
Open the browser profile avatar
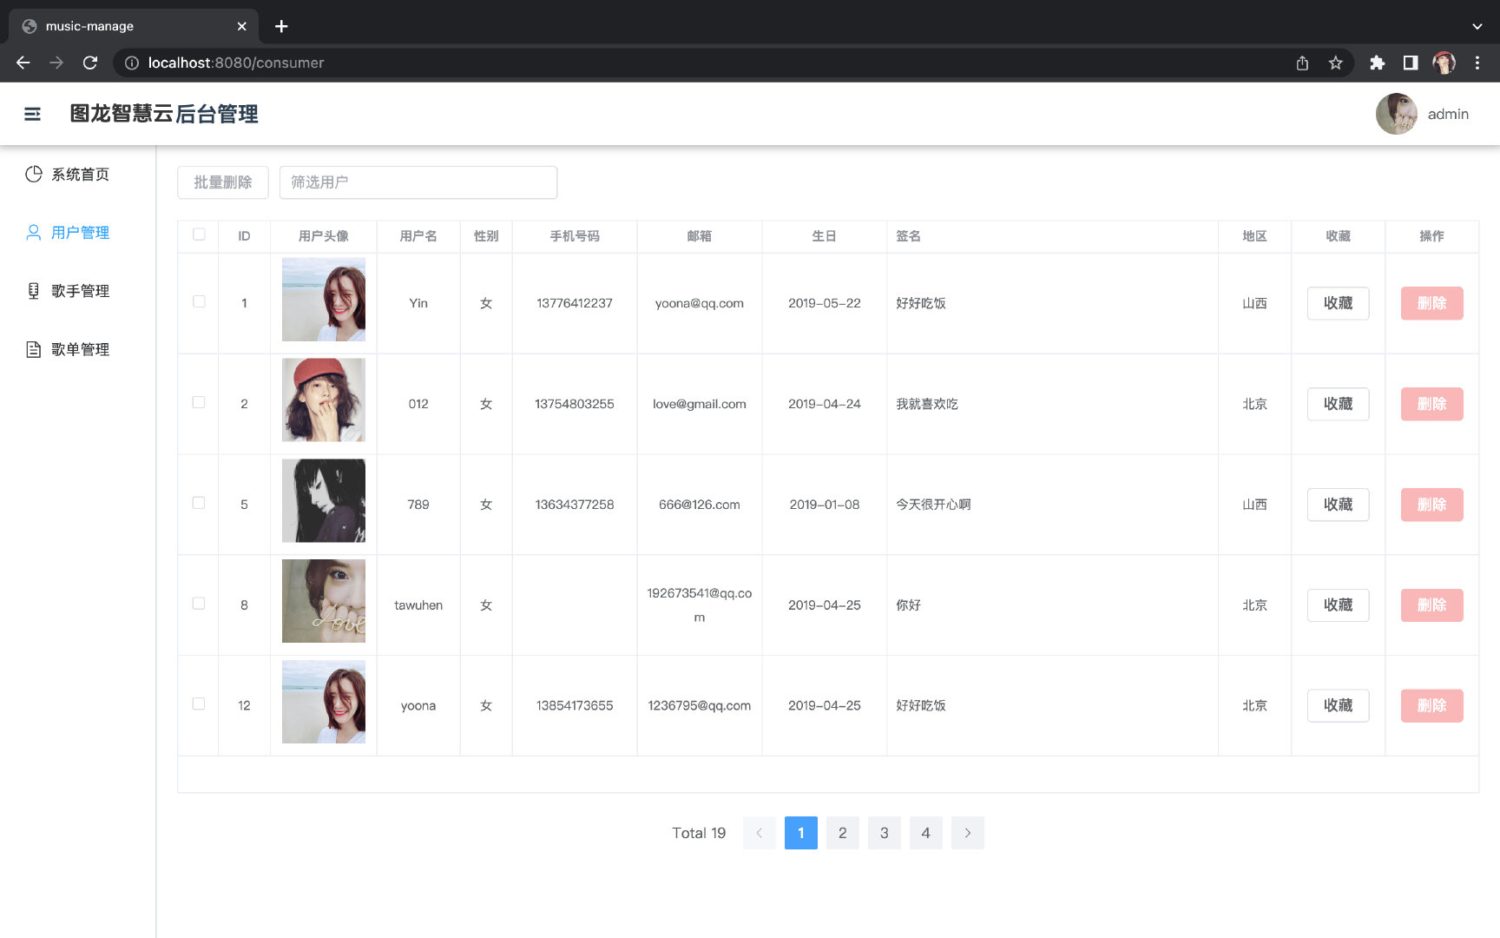1444,63
